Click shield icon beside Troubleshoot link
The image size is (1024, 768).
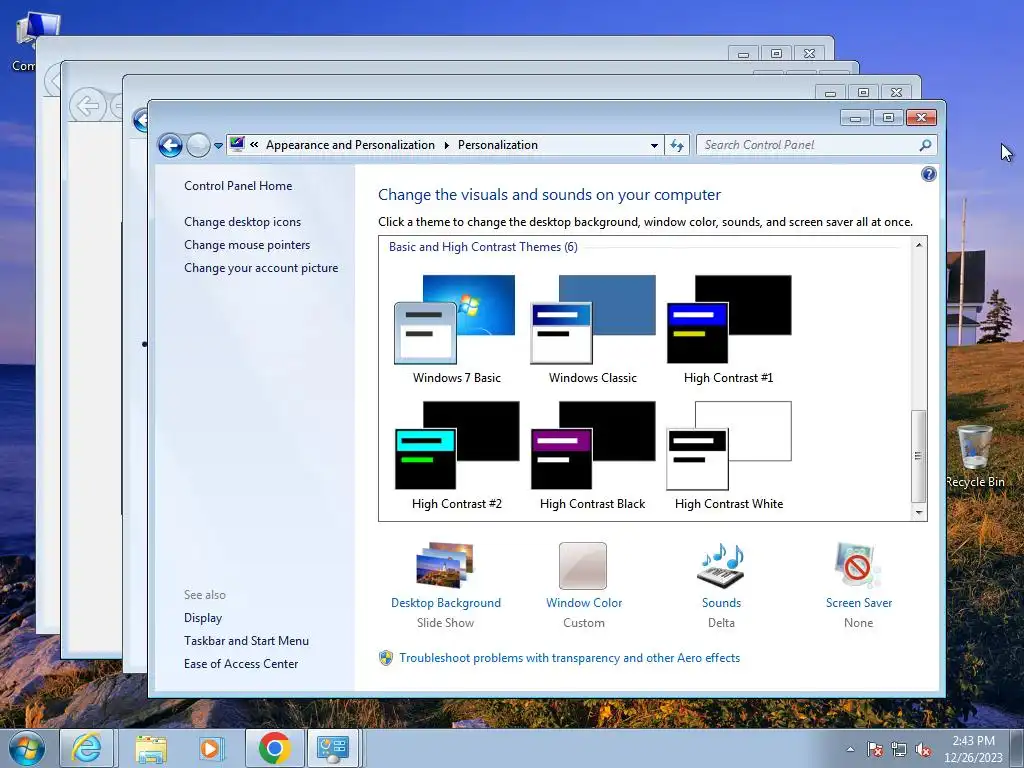pyautogui.click(x=386, y=658)
